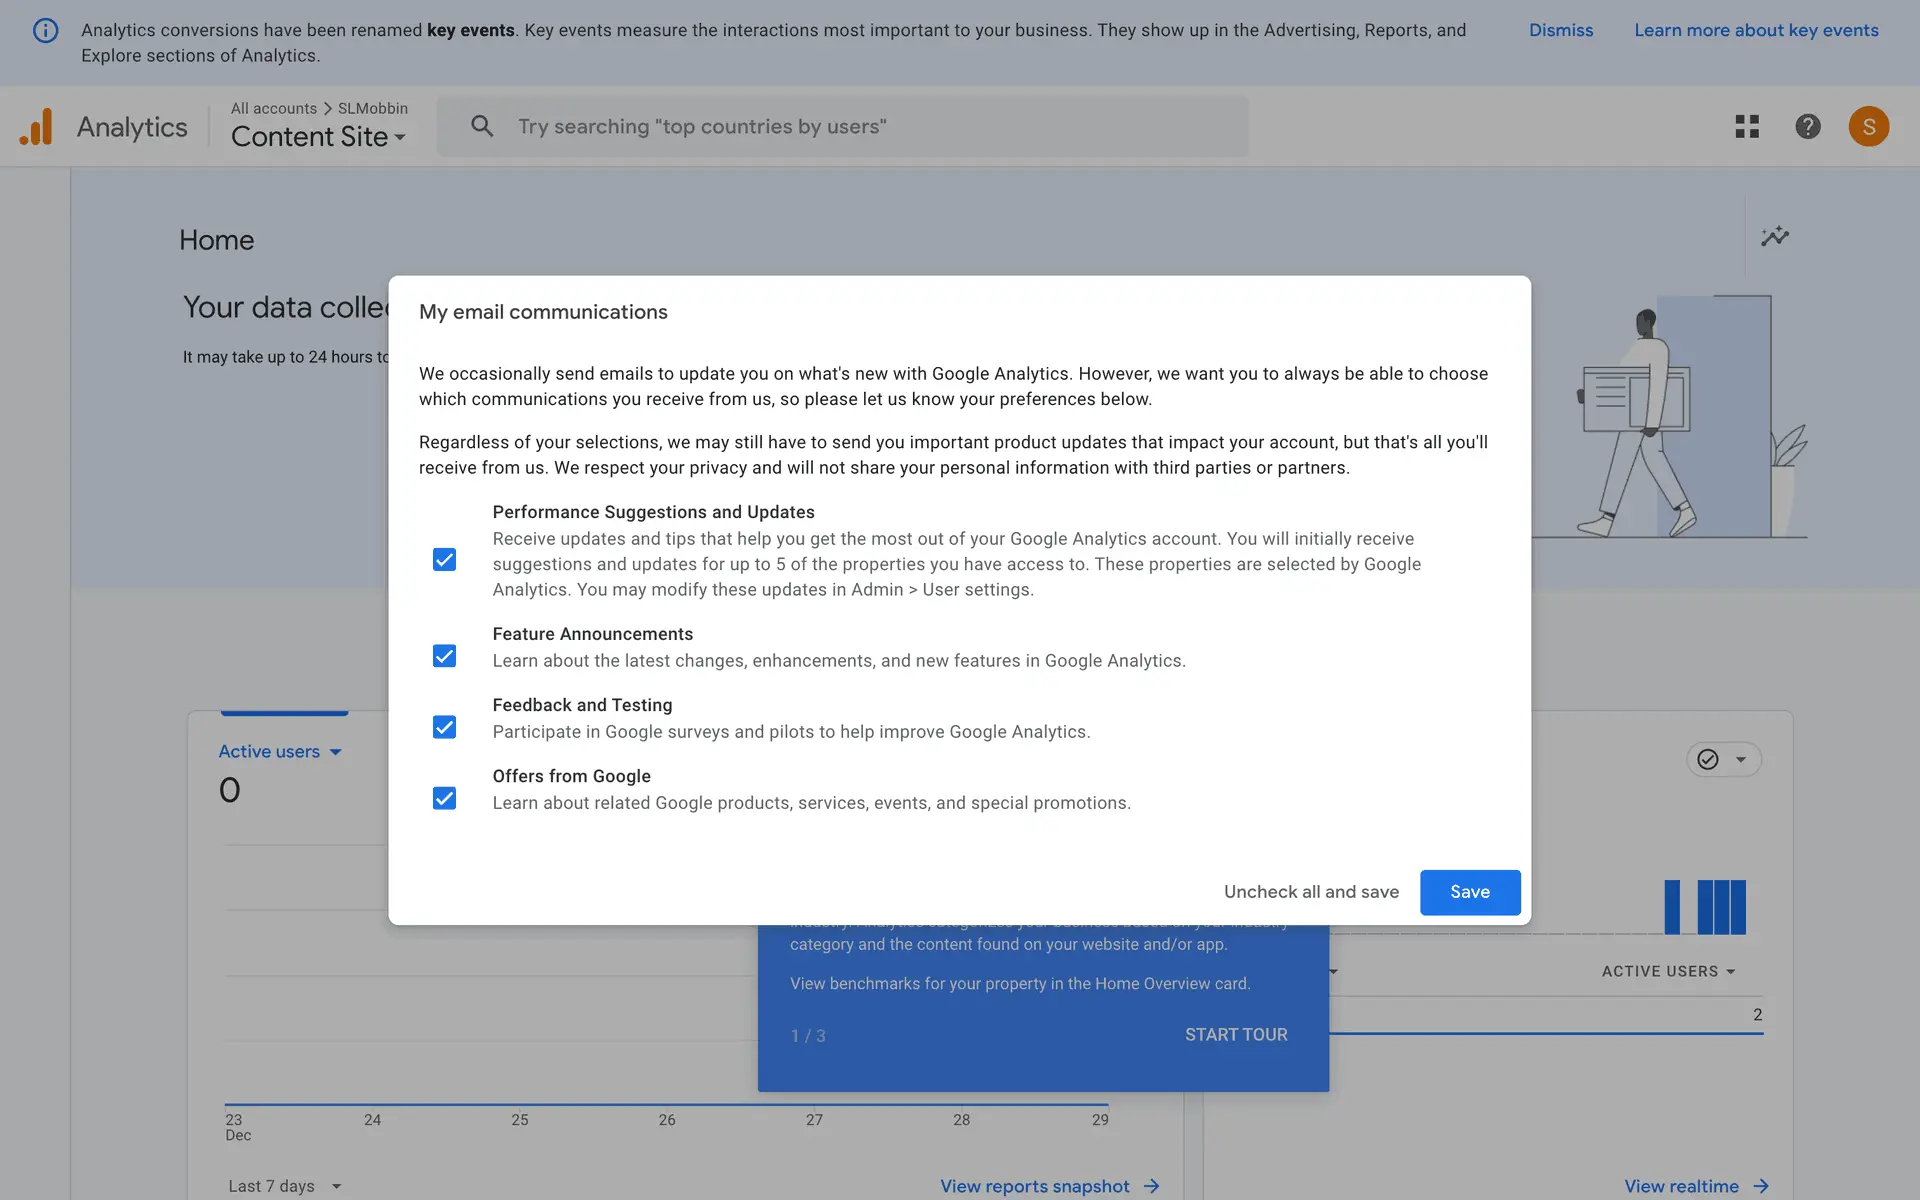Open the Content Site property dropdown
The width and height of the screenshot is (1920, 1200).
(x=318, y=137)
